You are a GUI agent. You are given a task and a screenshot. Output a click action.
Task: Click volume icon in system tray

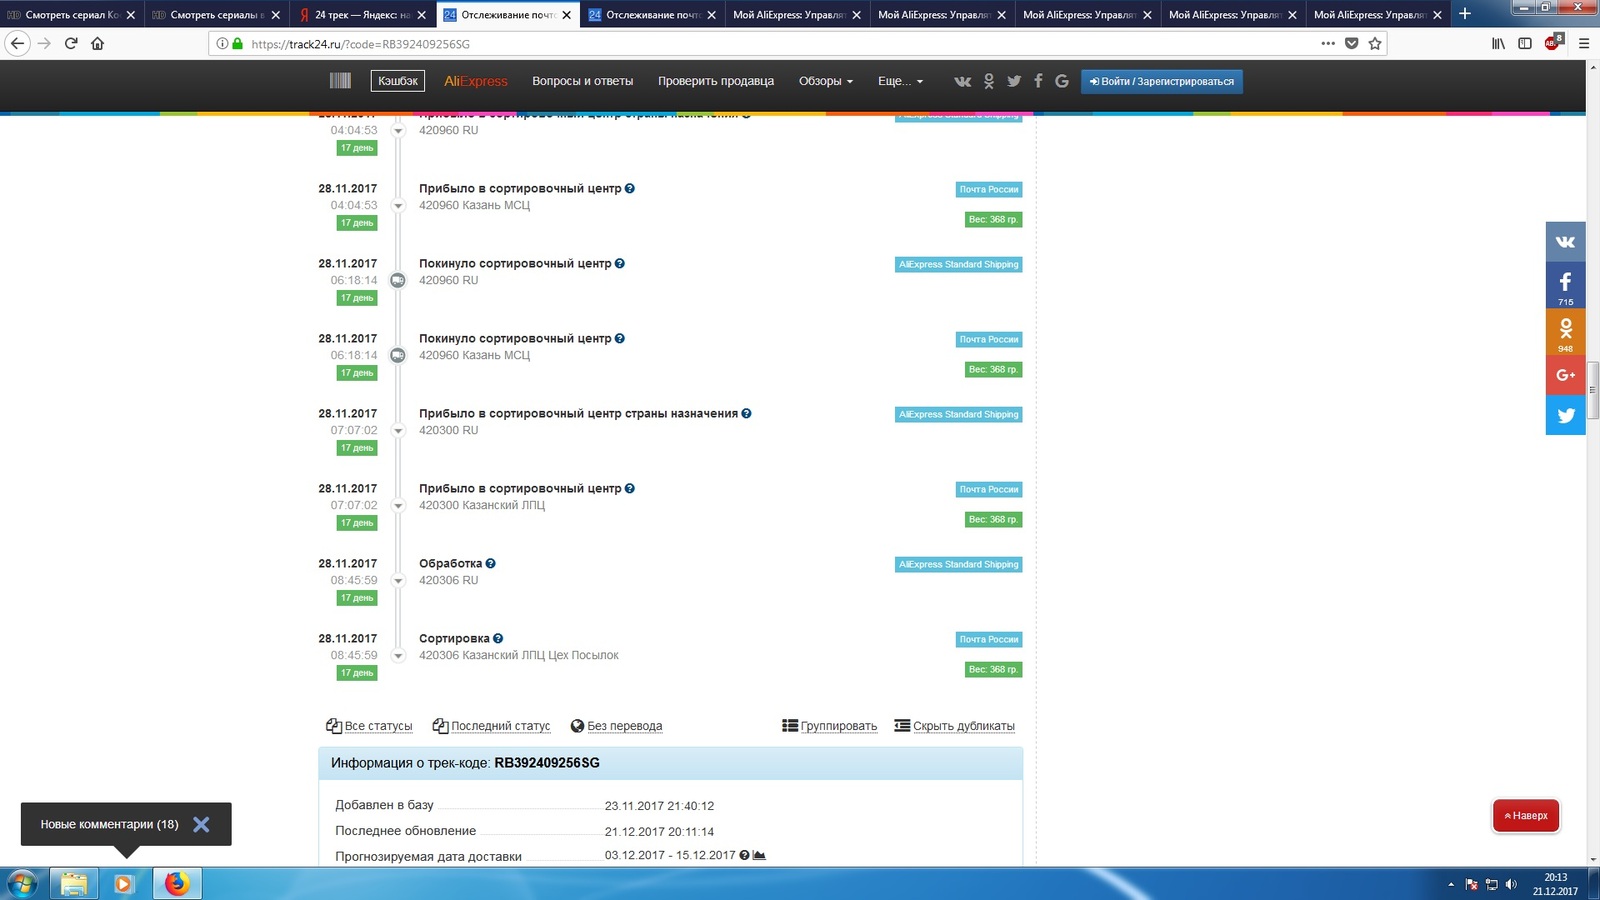(x=1511, y=884)
